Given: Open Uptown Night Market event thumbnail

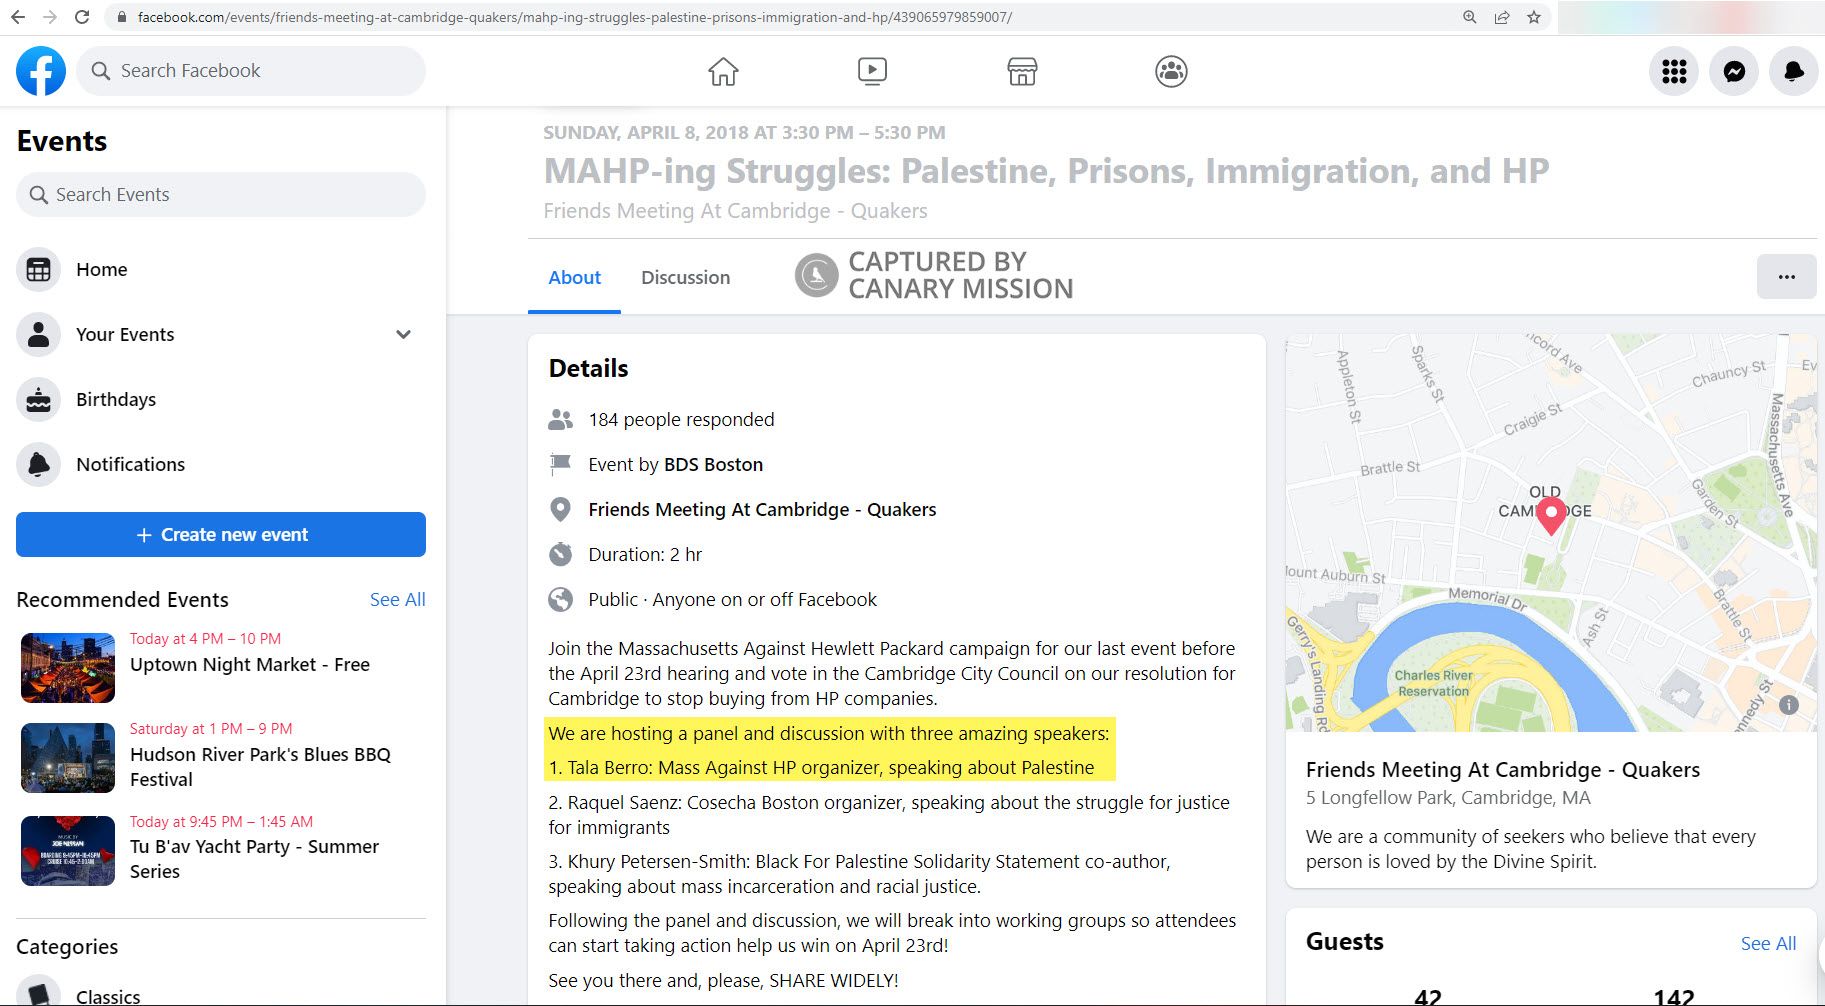Looking at the screenshot, I should (x=68, y=667).
